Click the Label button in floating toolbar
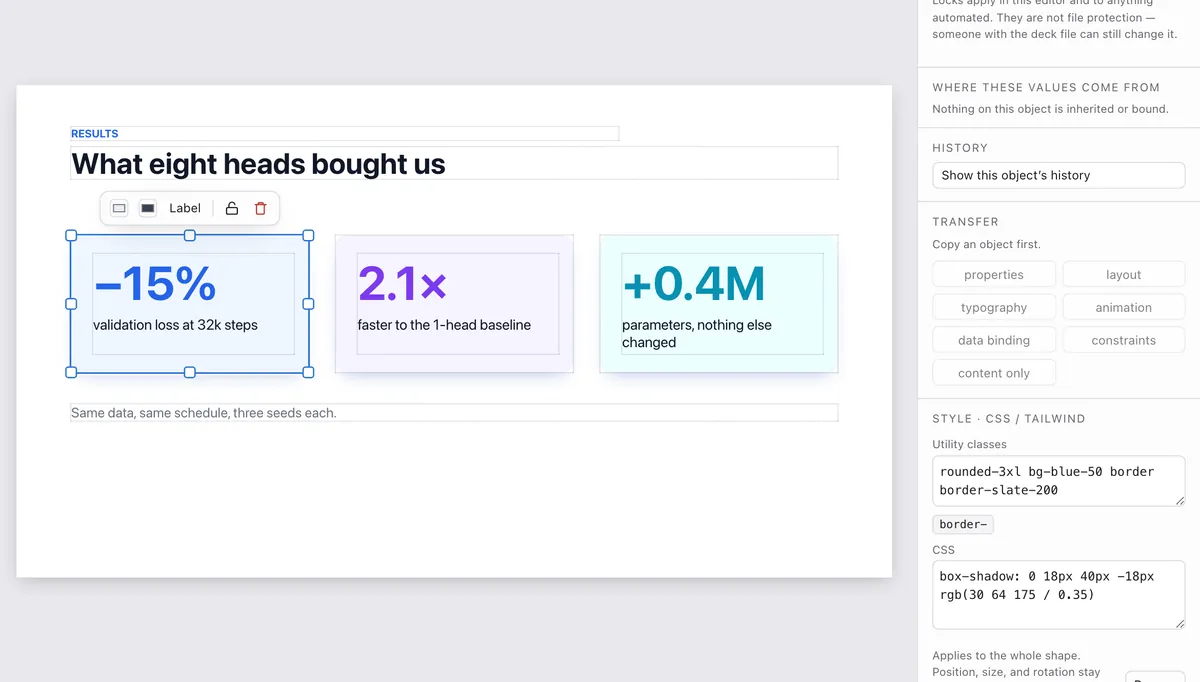 185,208
